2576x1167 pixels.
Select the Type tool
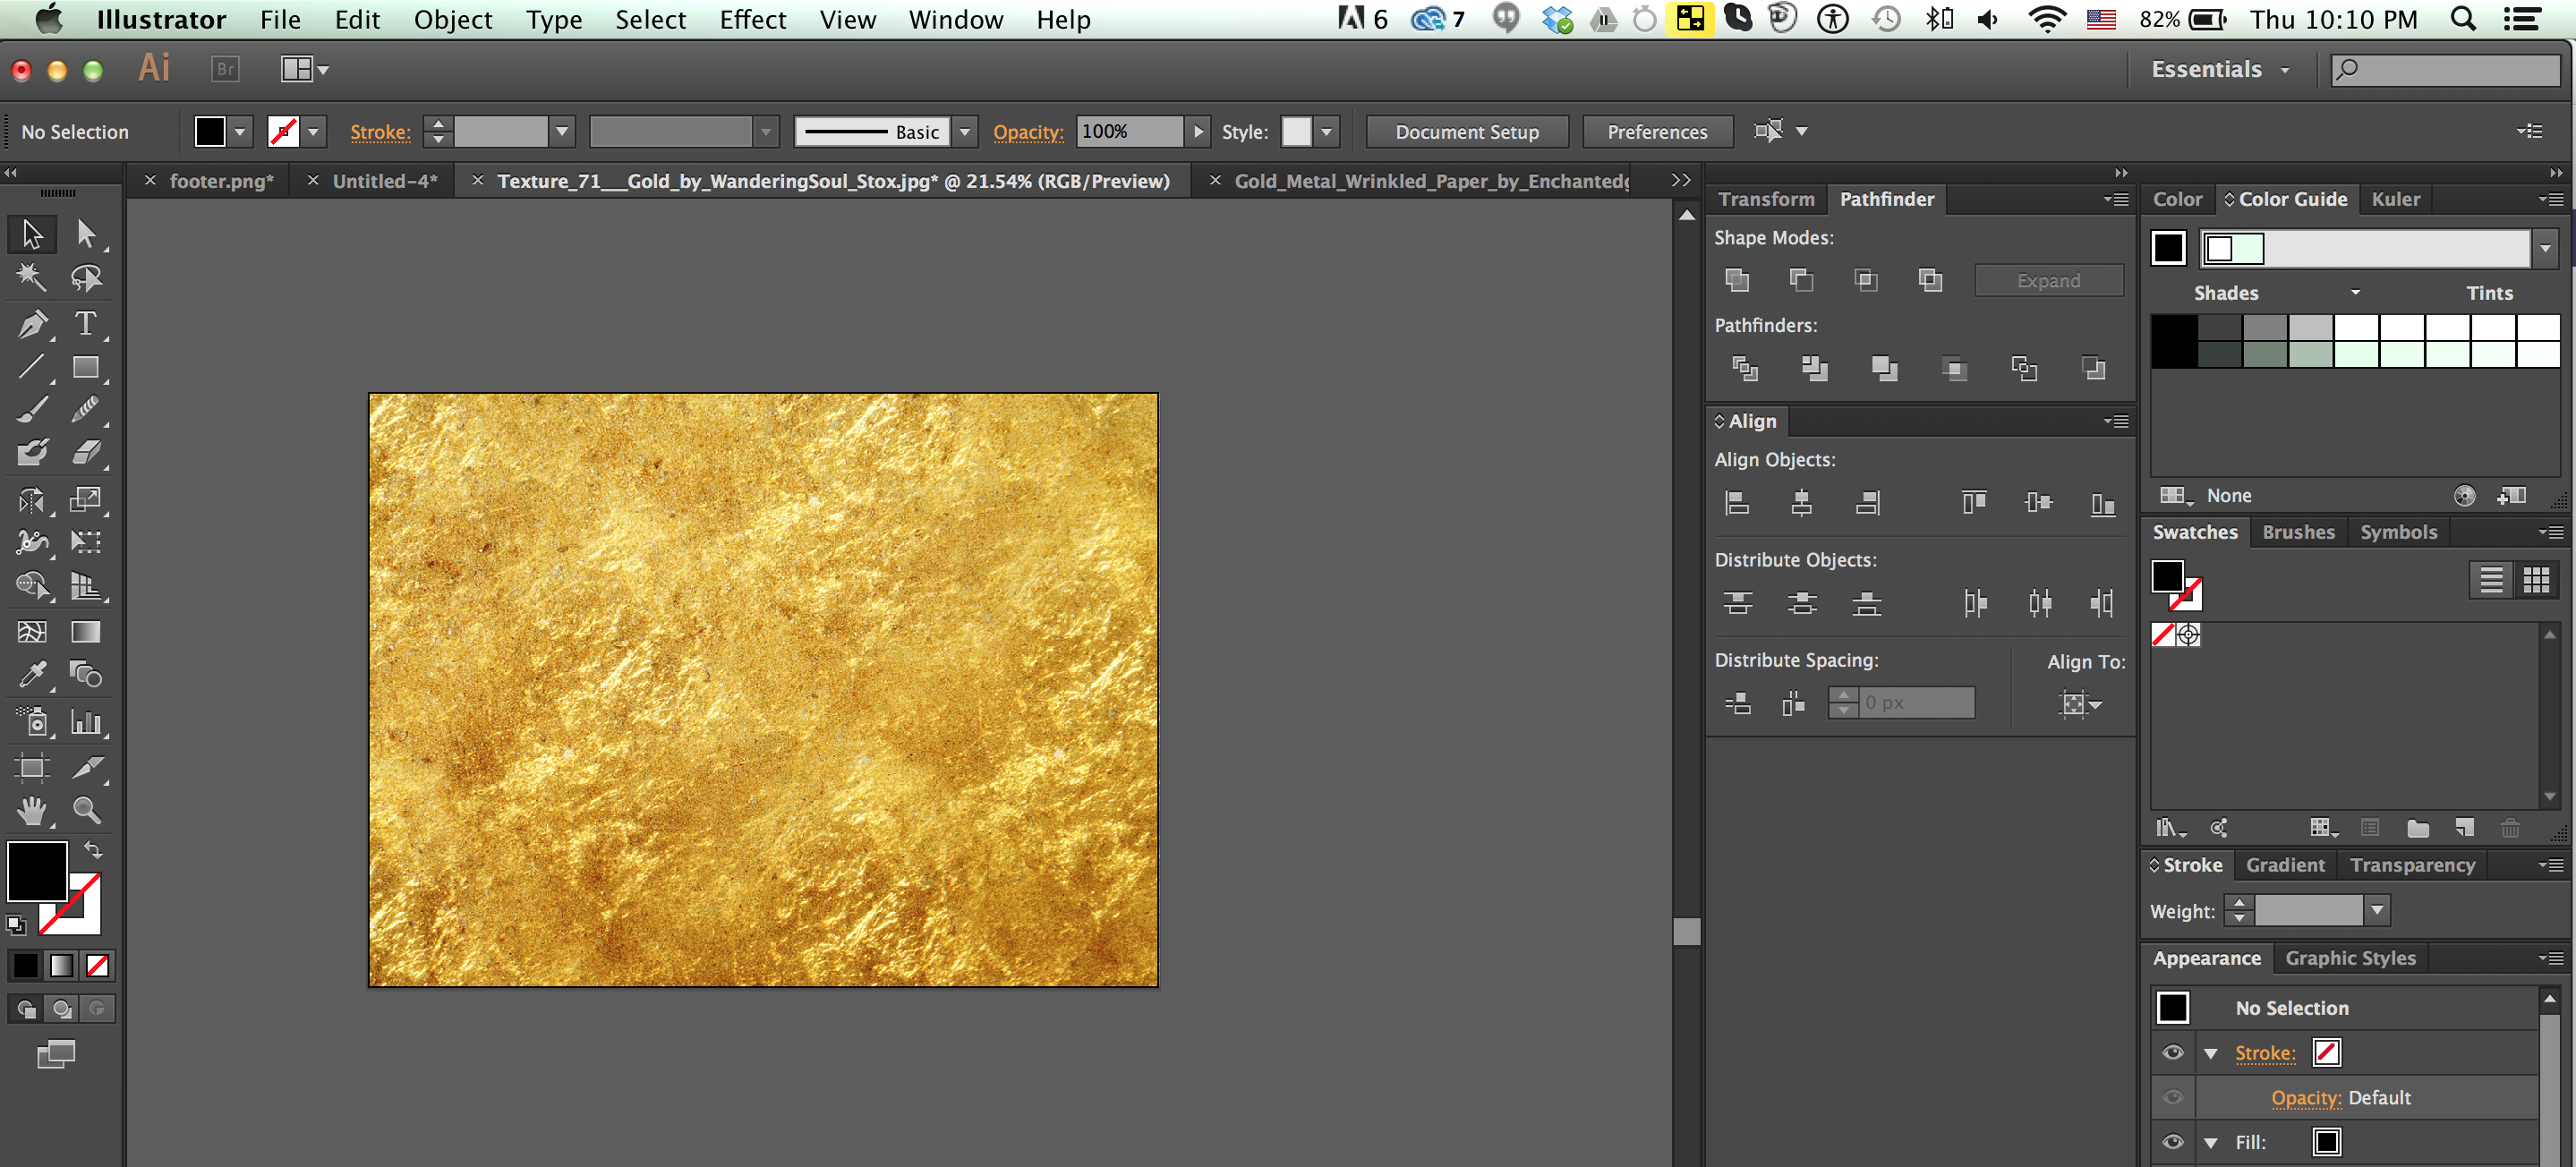pos(86,324)
